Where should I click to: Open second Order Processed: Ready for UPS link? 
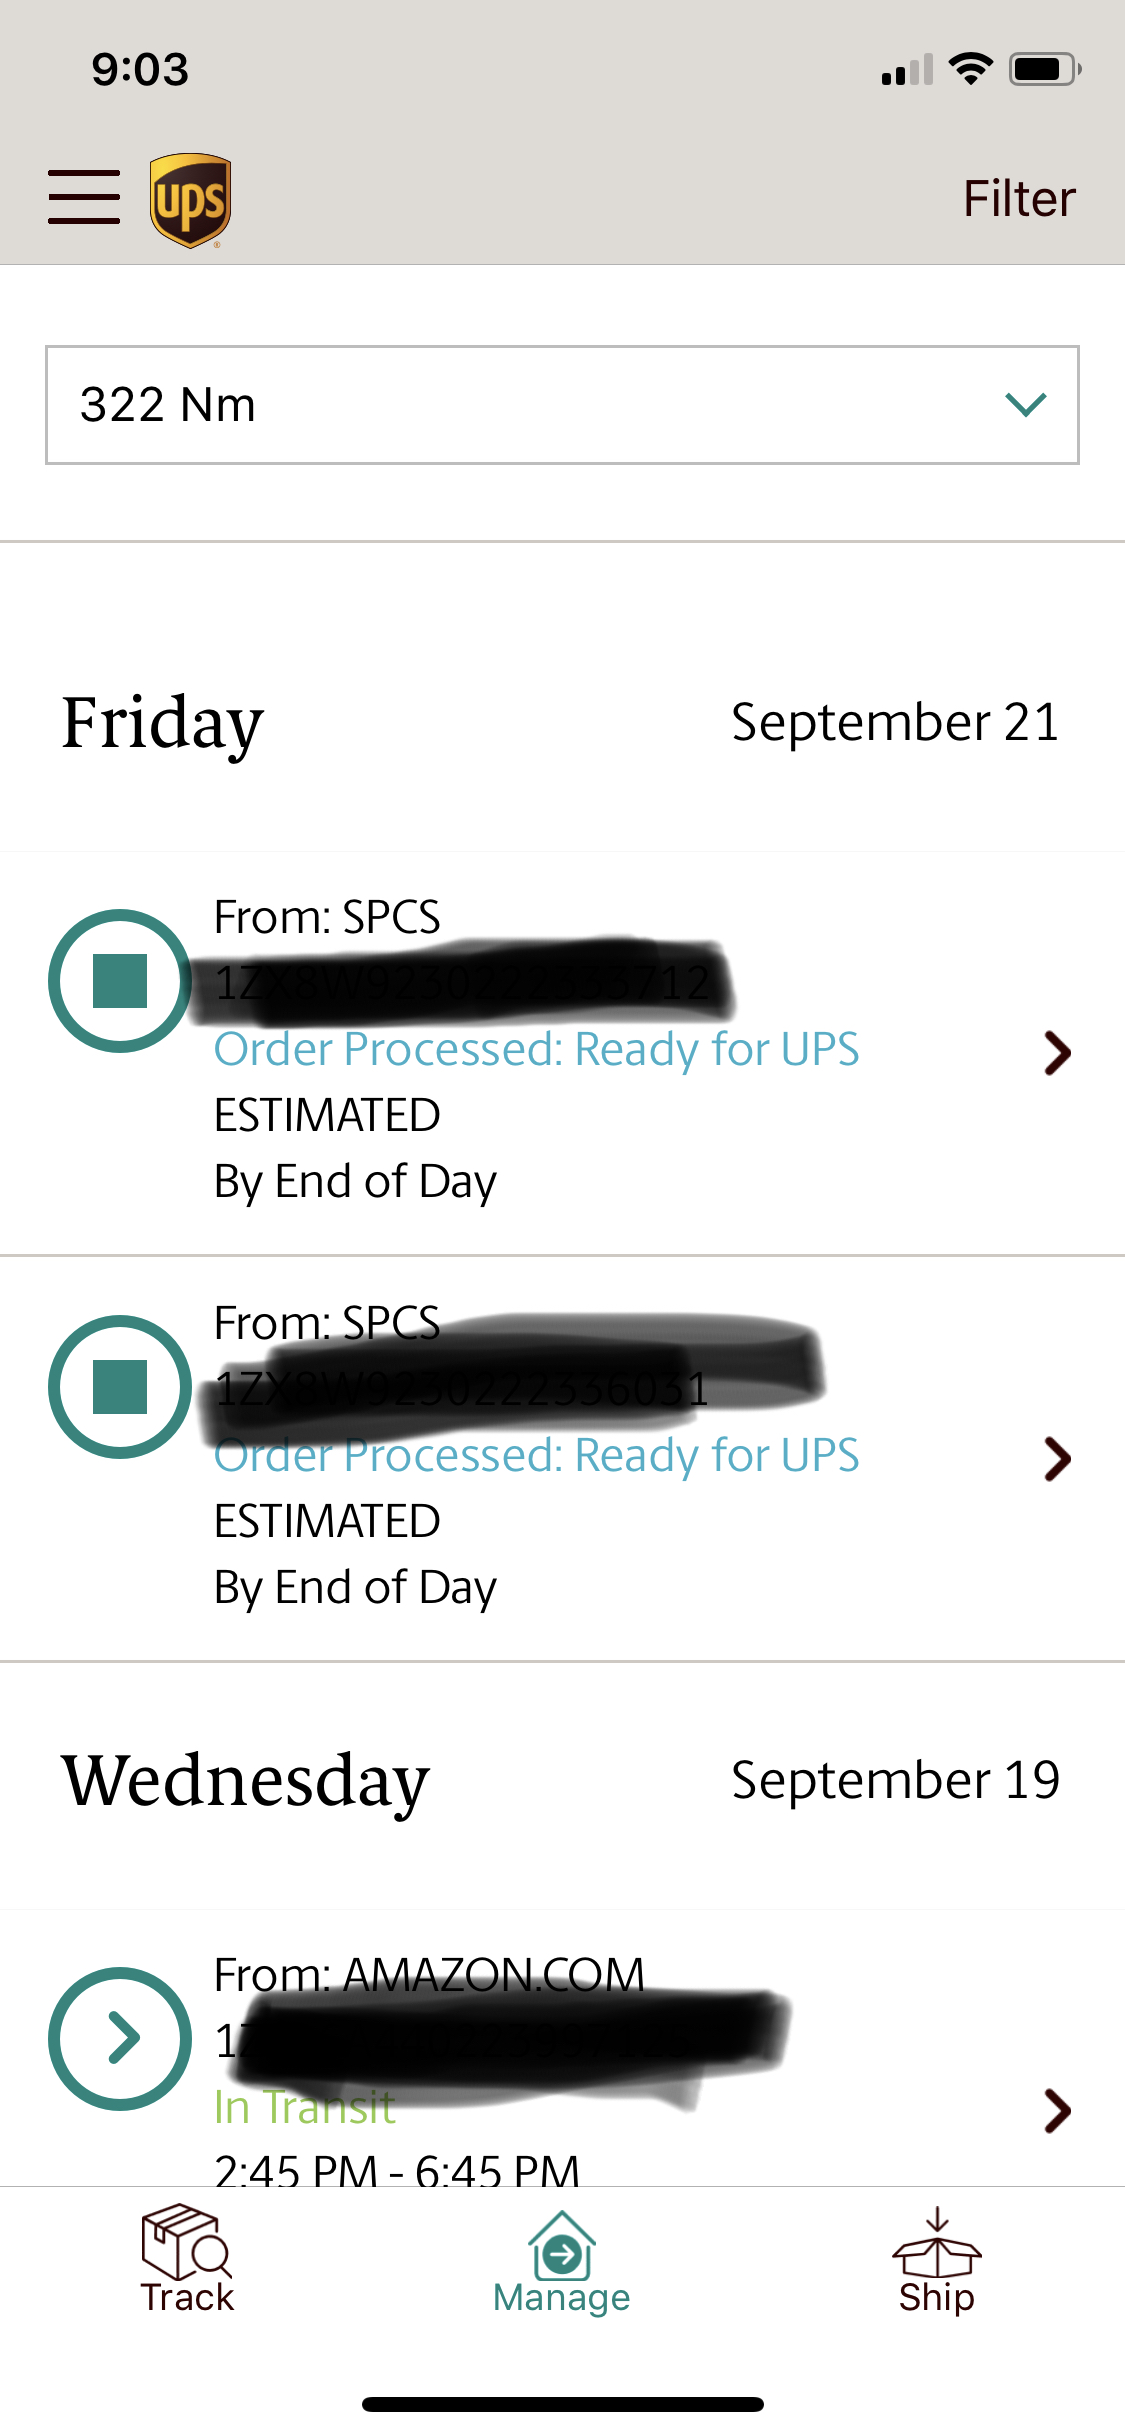click(x=537, y=1456)
